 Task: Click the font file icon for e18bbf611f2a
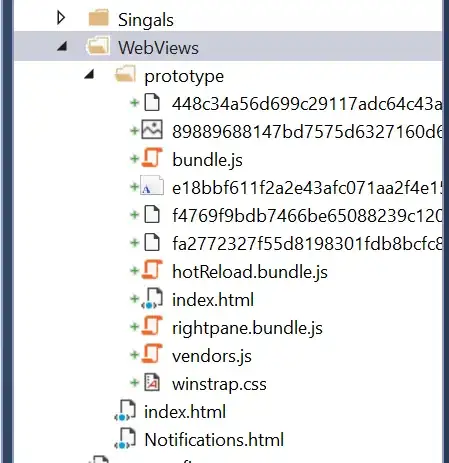point(152,186)
